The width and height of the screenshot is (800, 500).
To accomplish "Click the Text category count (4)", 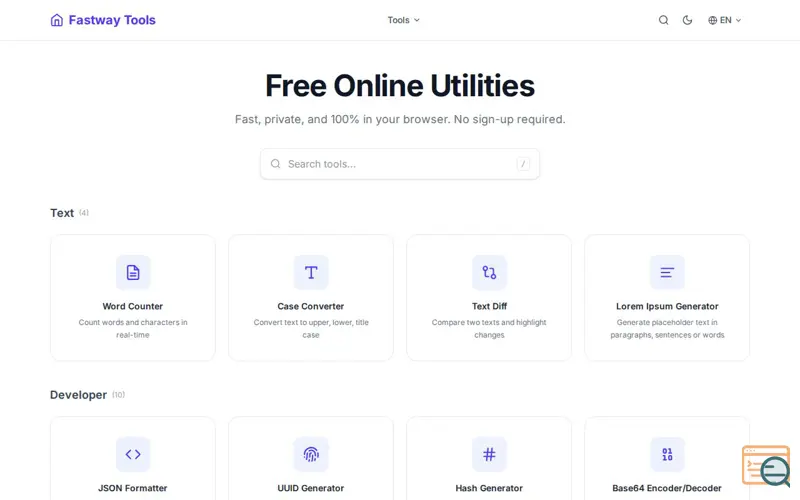I will click(x=84, y=213).
